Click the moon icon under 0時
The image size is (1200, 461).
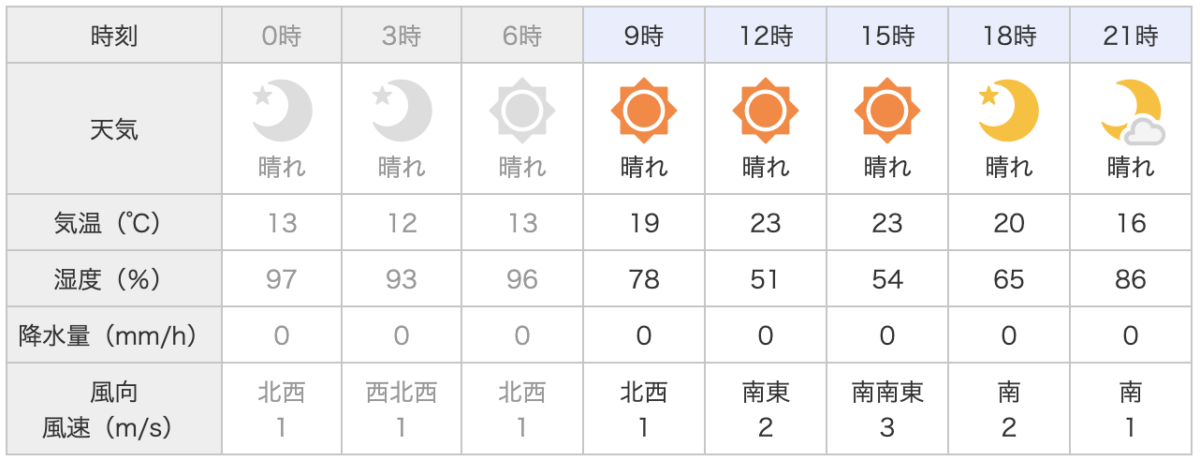coord(282,110)
